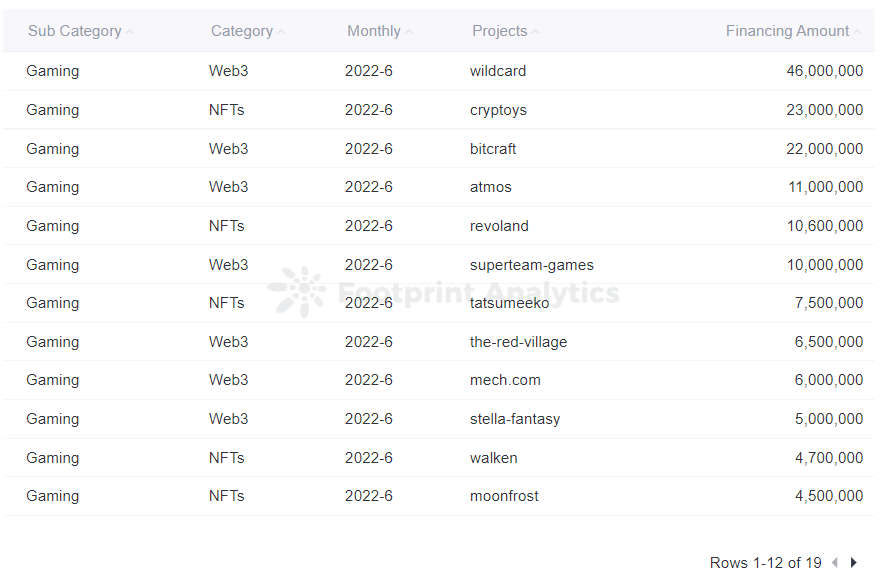The width and height of the screenshot is (887, 581).
Task: Select the bitcraft project
Action: point(493,148)
